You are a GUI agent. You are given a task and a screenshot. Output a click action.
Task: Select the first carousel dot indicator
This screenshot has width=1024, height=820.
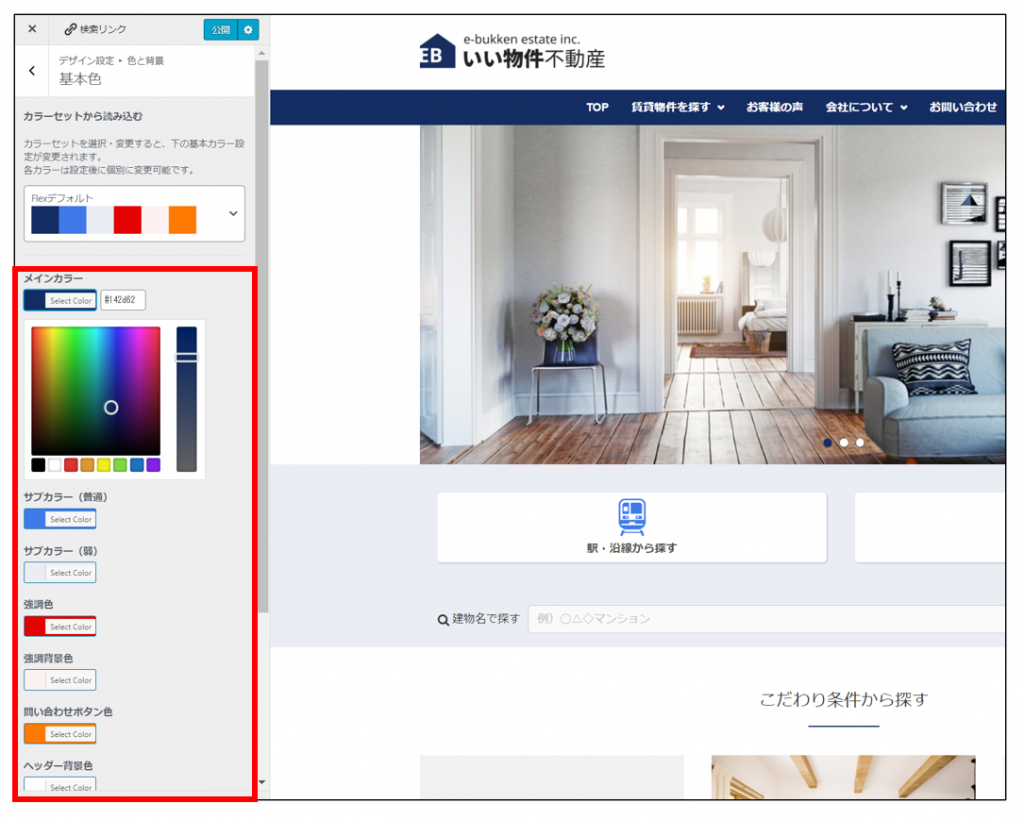828,442
